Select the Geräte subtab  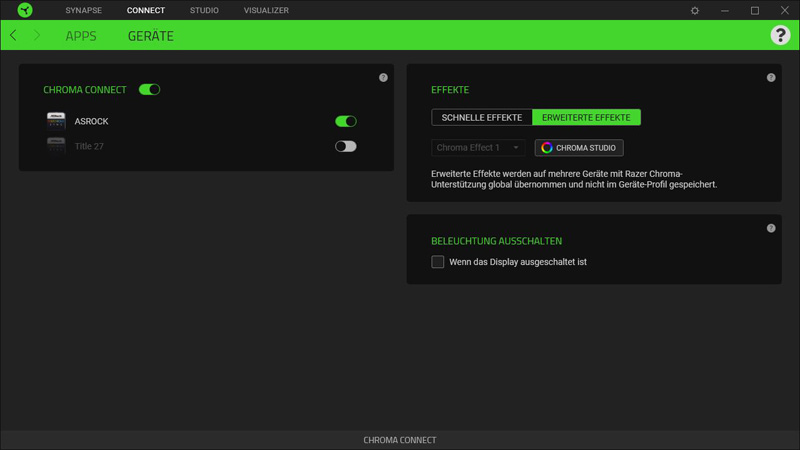coord(151,36)
